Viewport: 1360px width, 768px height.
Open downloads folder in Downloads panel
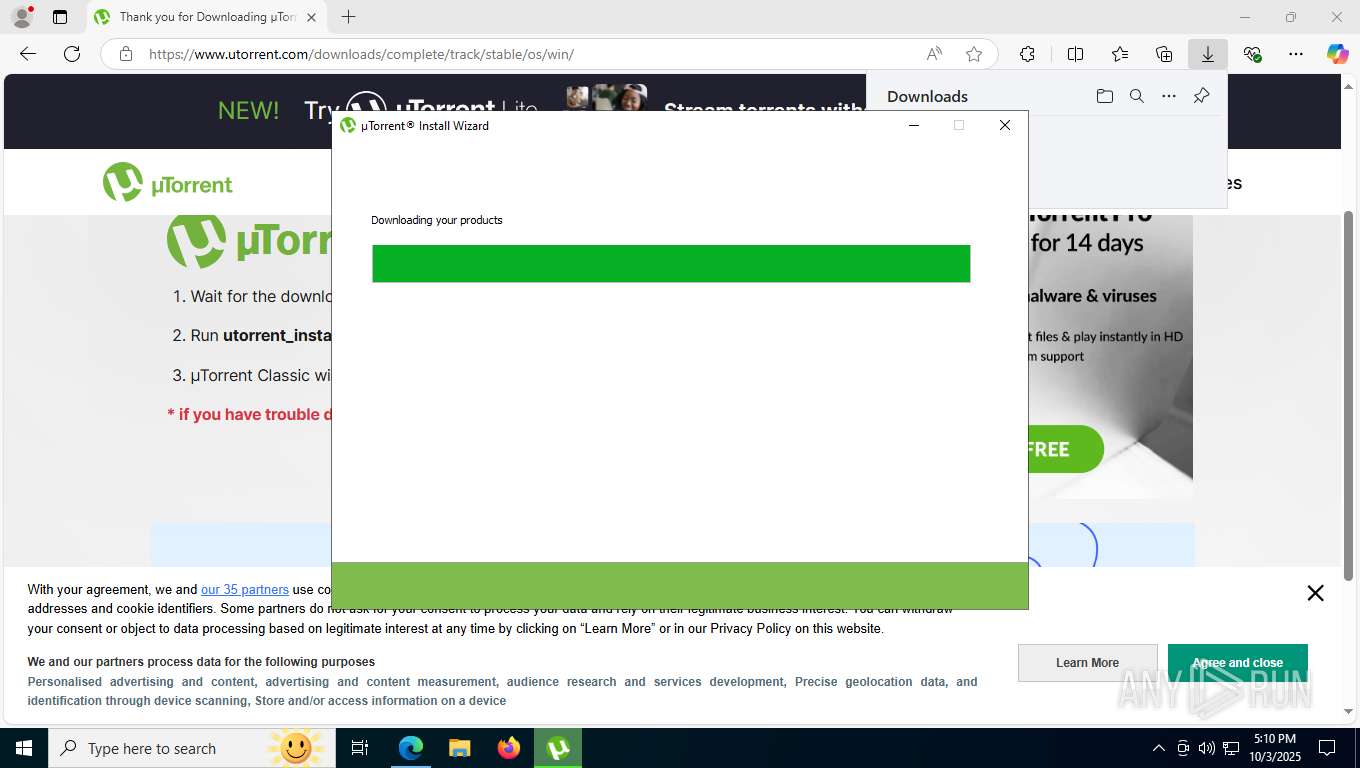(x=1104, y=96)
